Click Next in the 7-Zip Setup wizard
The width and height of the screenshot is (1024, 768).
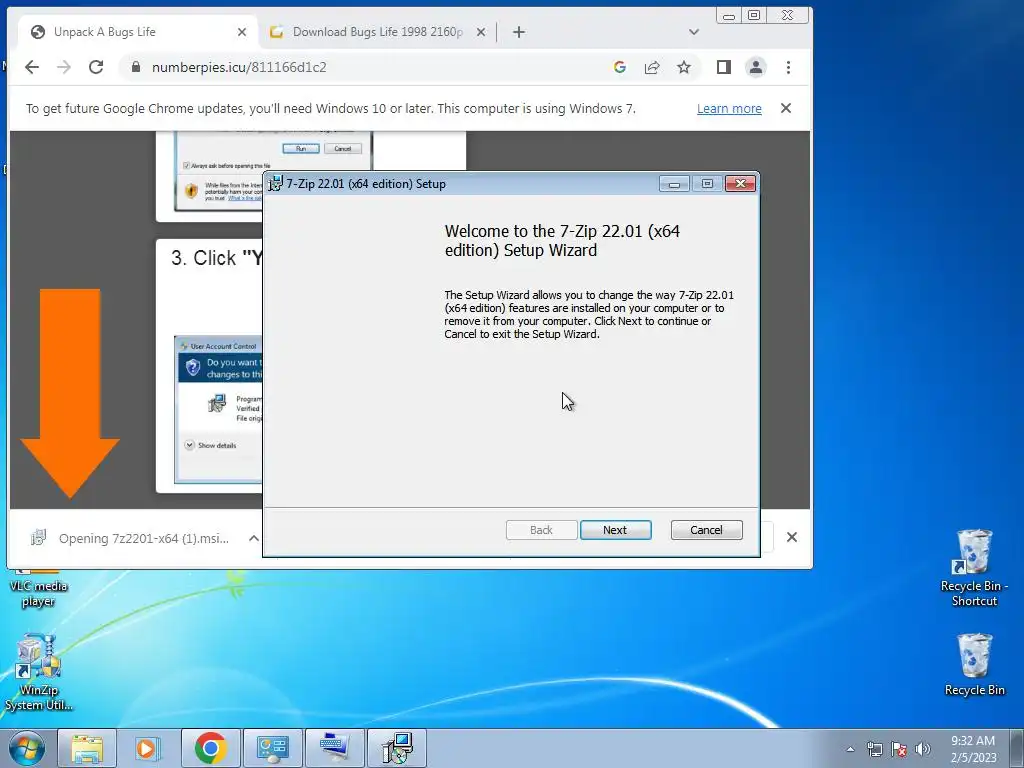tap(615, 530)
